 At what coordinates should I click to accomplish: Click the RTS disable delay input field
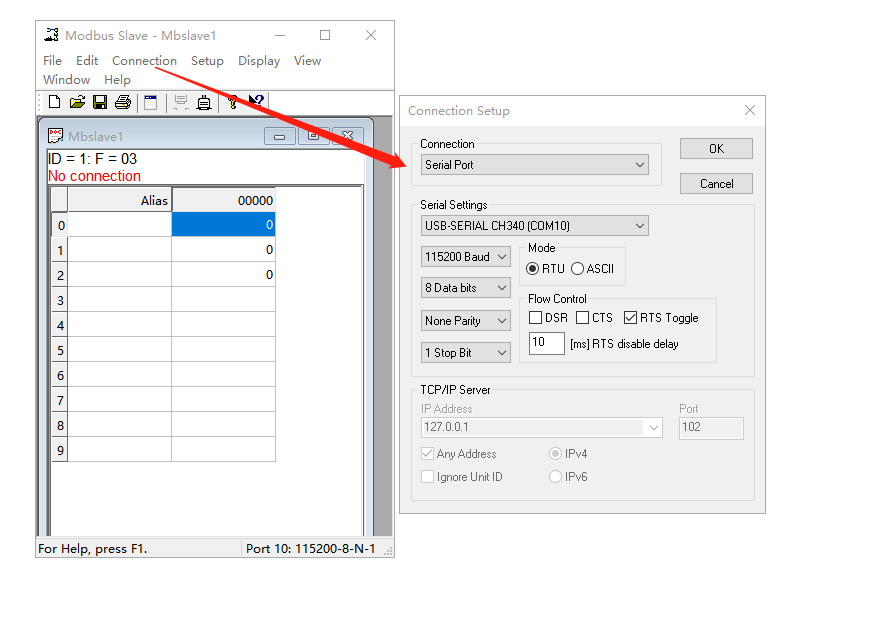546,344
